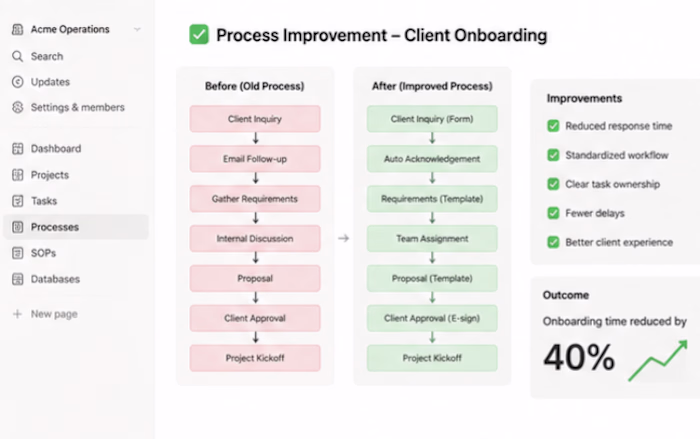Toggle the Fewer delays checkbox
700x439 pixels.
(x=553, y=213)
